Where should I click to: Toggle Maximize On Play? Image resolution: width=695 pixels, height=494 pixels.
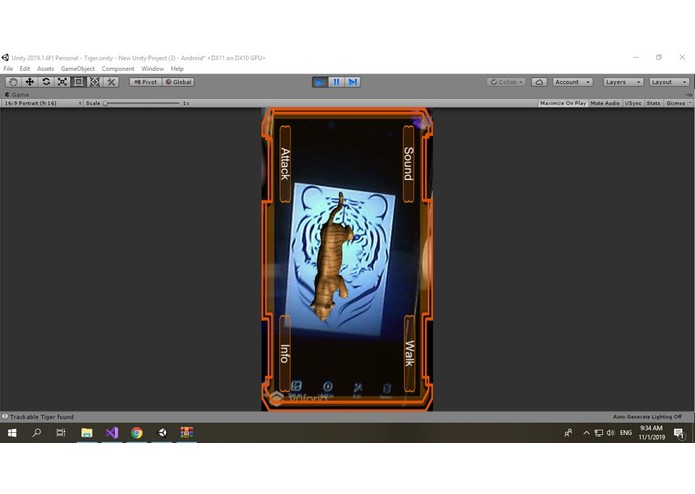(563, 103)
